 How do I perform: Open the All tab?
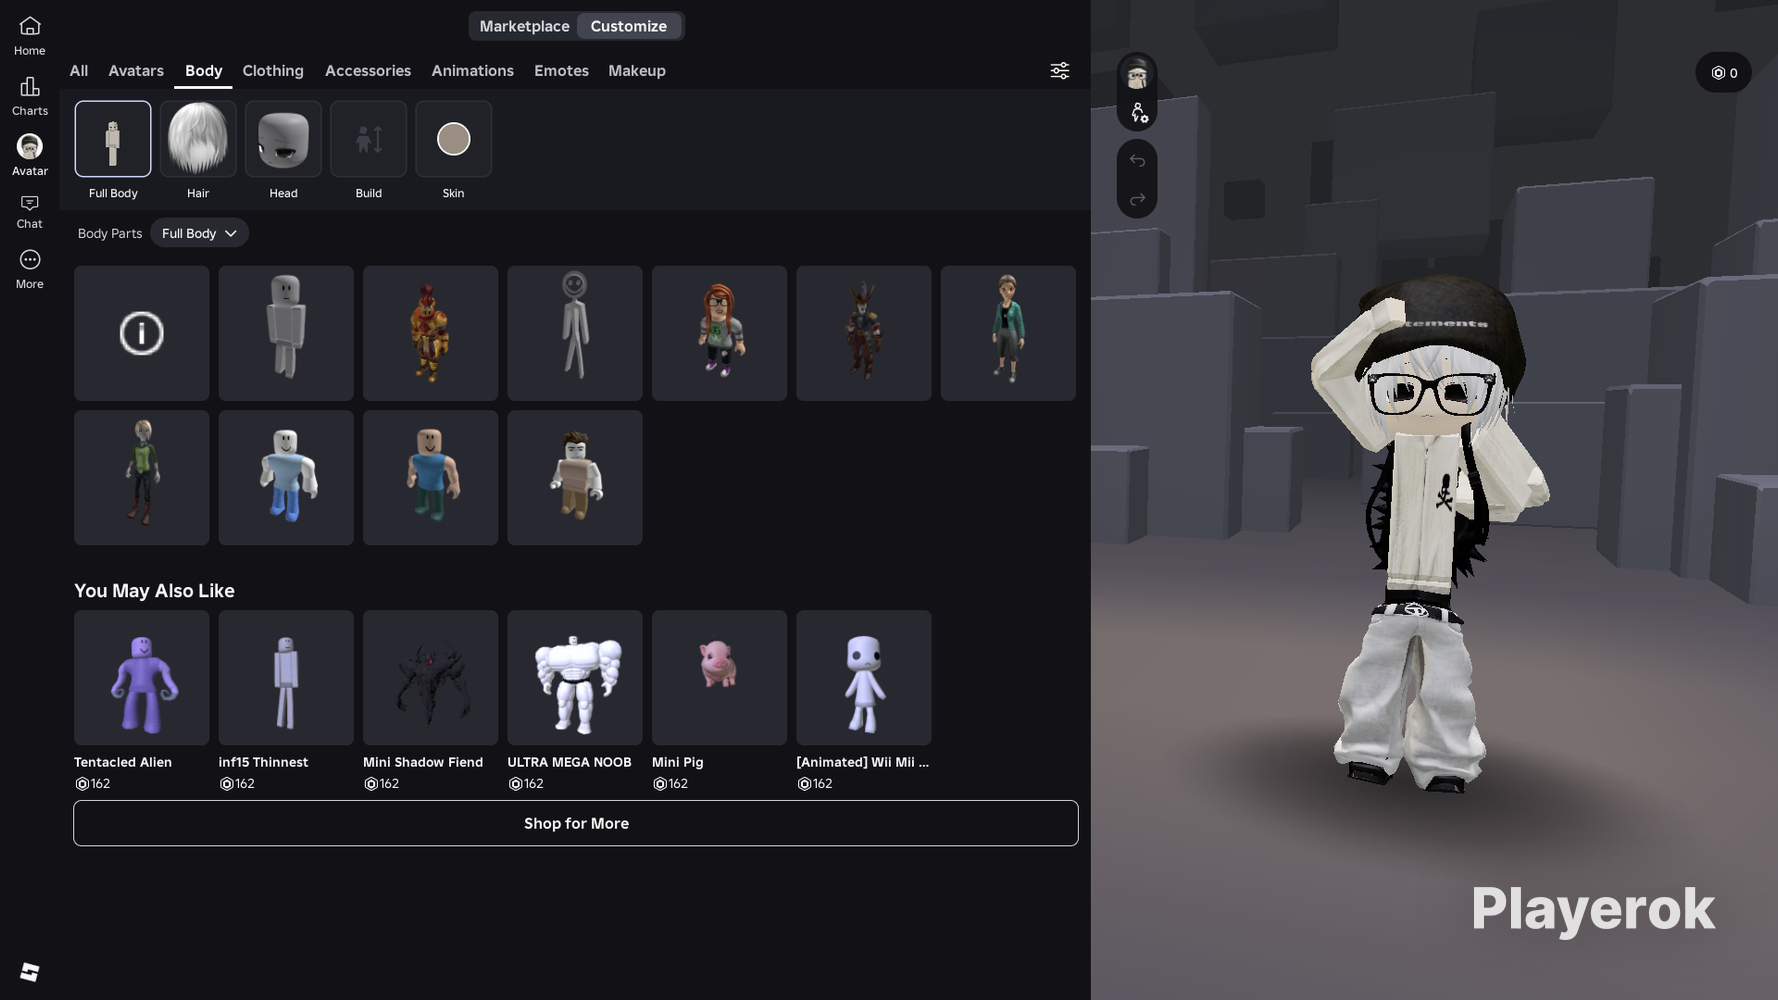coord(79,71)
